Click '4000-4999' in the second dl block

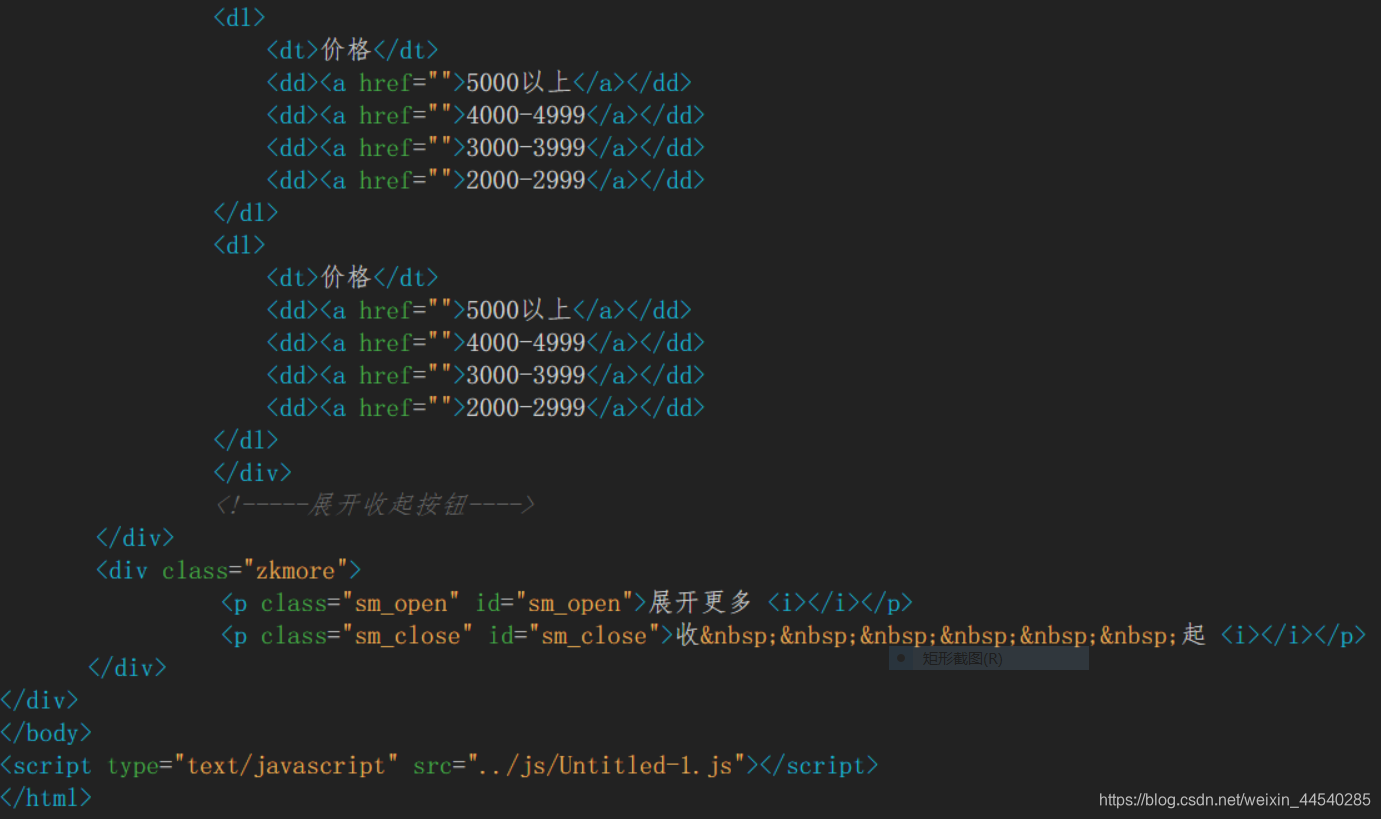pyautogui.click(x=526, y=343)
